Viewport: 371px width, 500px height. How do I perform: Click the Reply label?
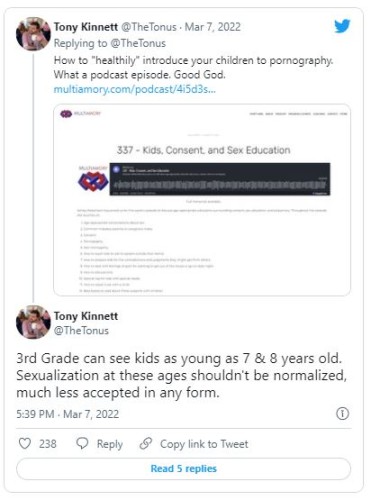[x=110, y=444]
